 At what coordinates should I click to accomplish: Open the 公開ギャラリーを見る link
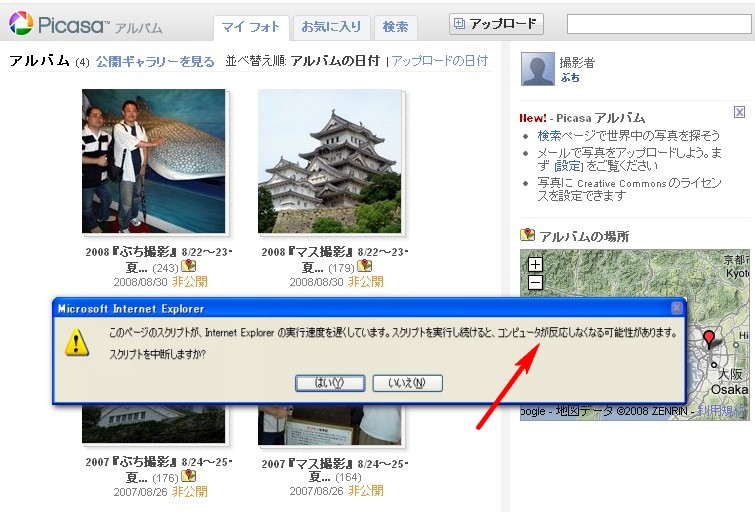(x=155, y=61)
